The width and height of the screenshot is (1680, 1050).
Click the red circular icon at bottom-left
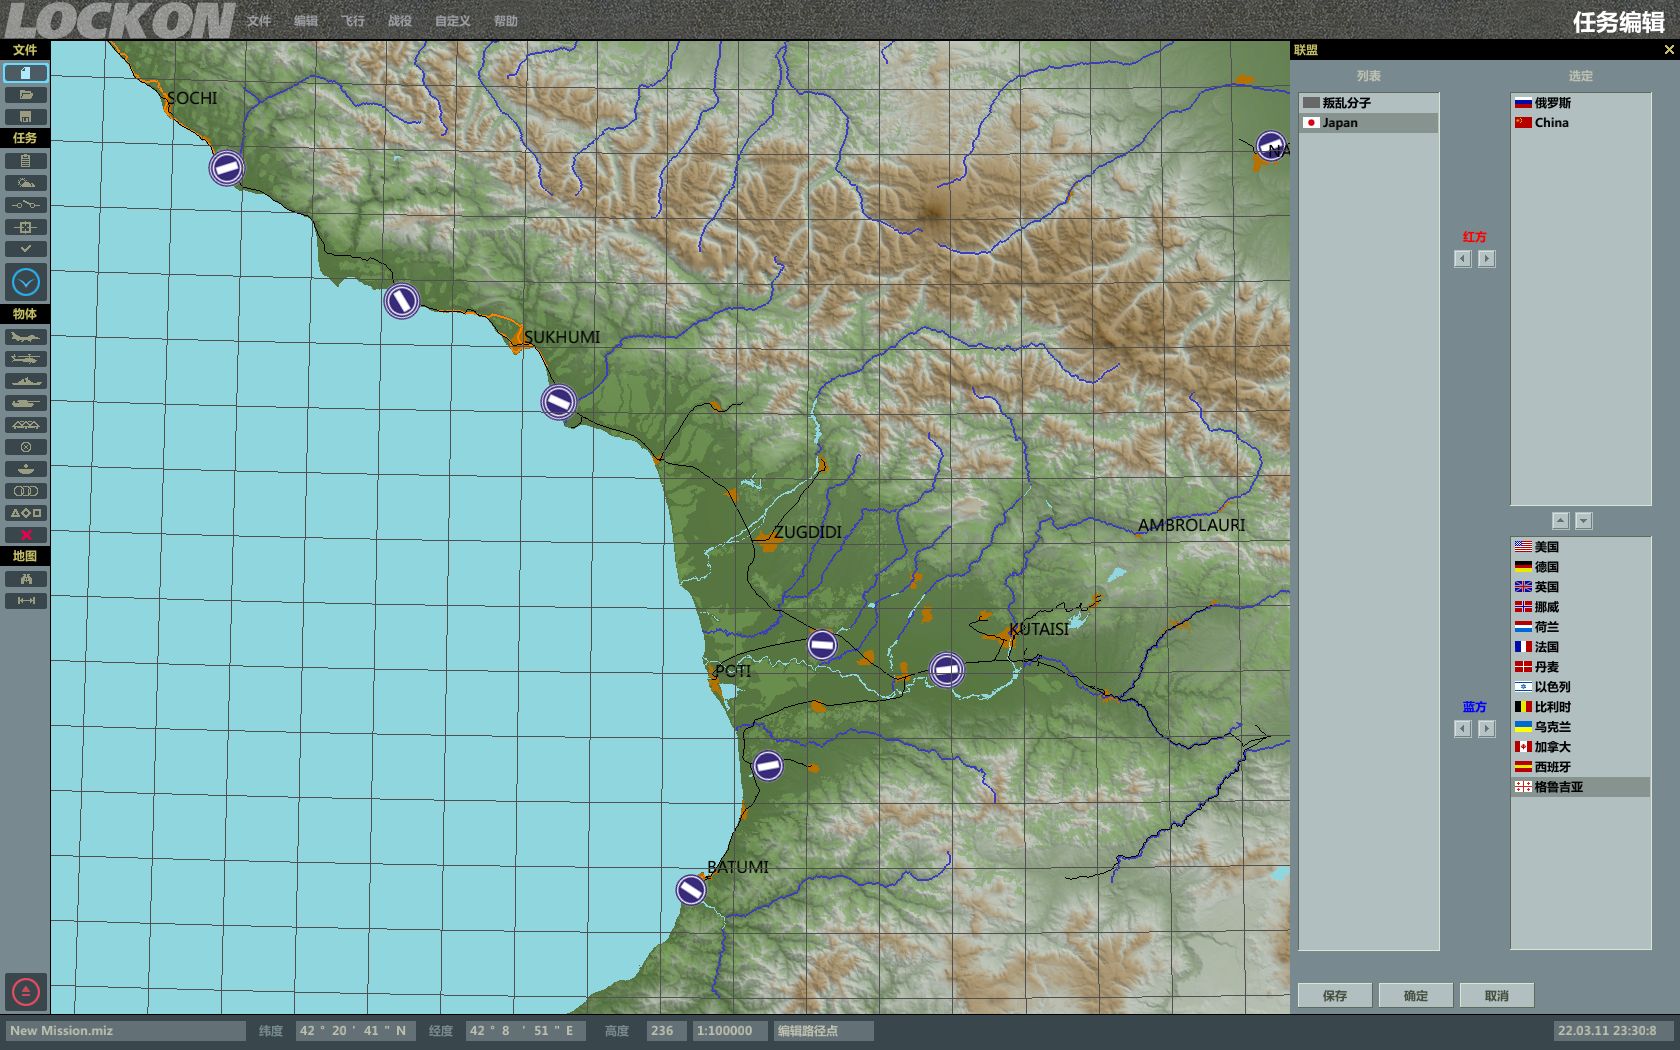[x=26, y=992]
